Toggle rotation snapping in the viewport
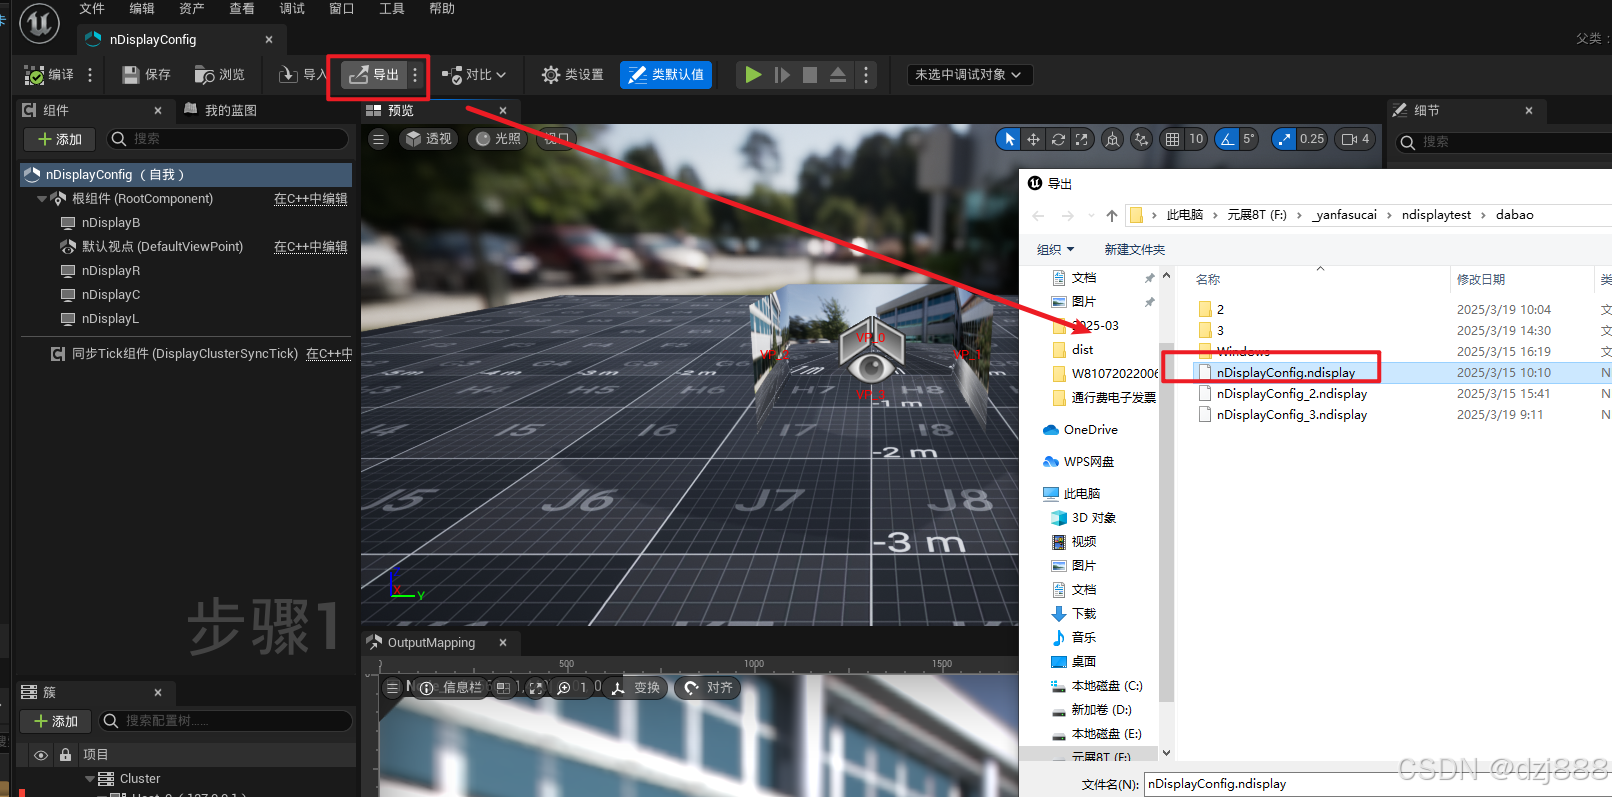 click(x=1227, y=139)
